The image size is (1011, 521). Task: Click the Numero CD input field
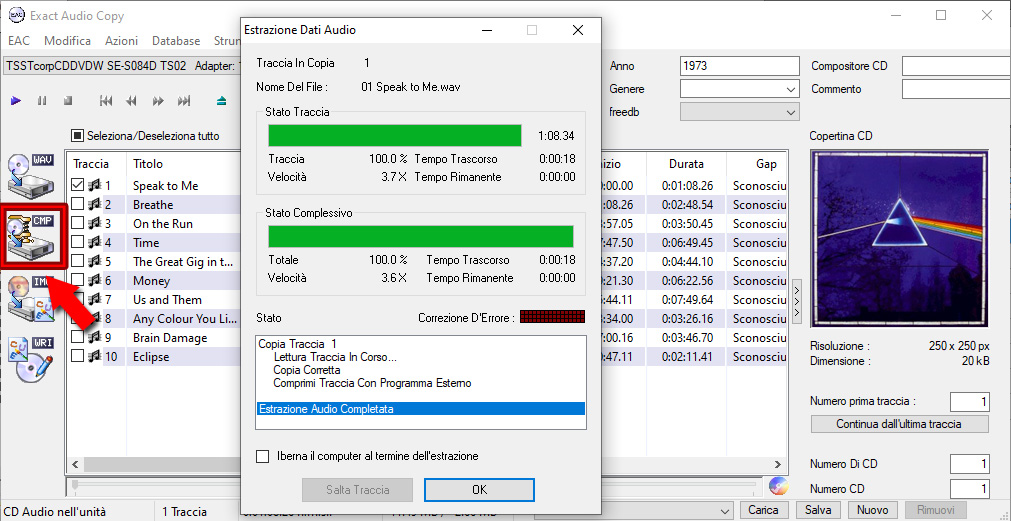coord(969,489)
